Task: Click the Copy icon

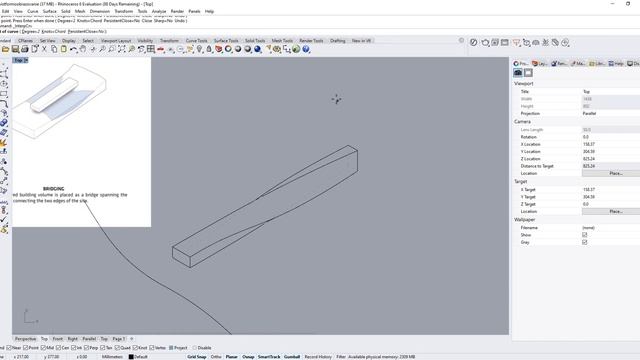Action: 54,49
